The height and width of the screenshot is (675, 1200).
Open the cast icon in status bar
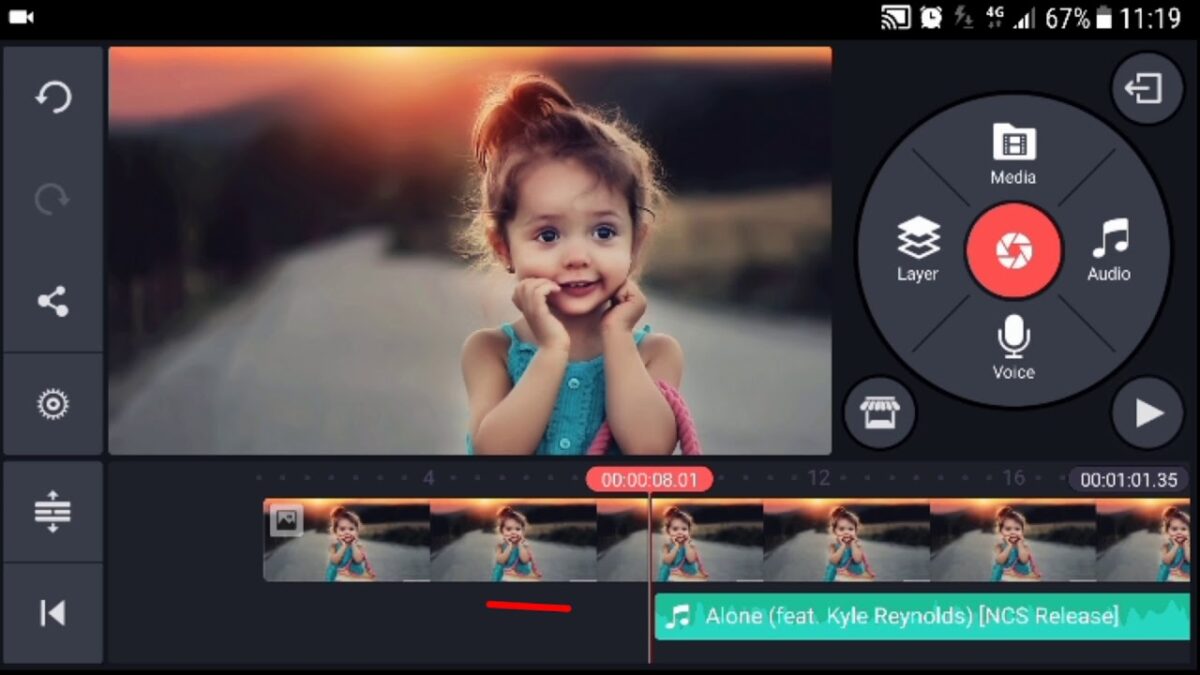[x=896, y=18]
